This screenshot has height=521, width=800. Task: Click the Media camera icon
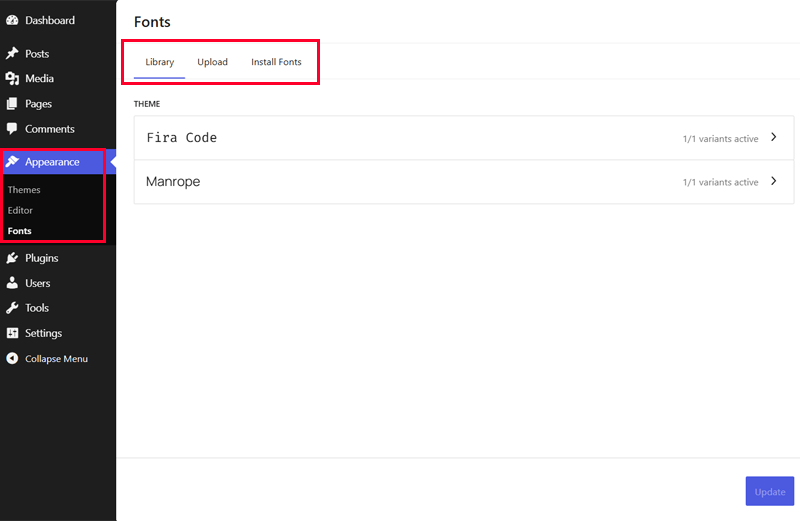tap(12, 79)
